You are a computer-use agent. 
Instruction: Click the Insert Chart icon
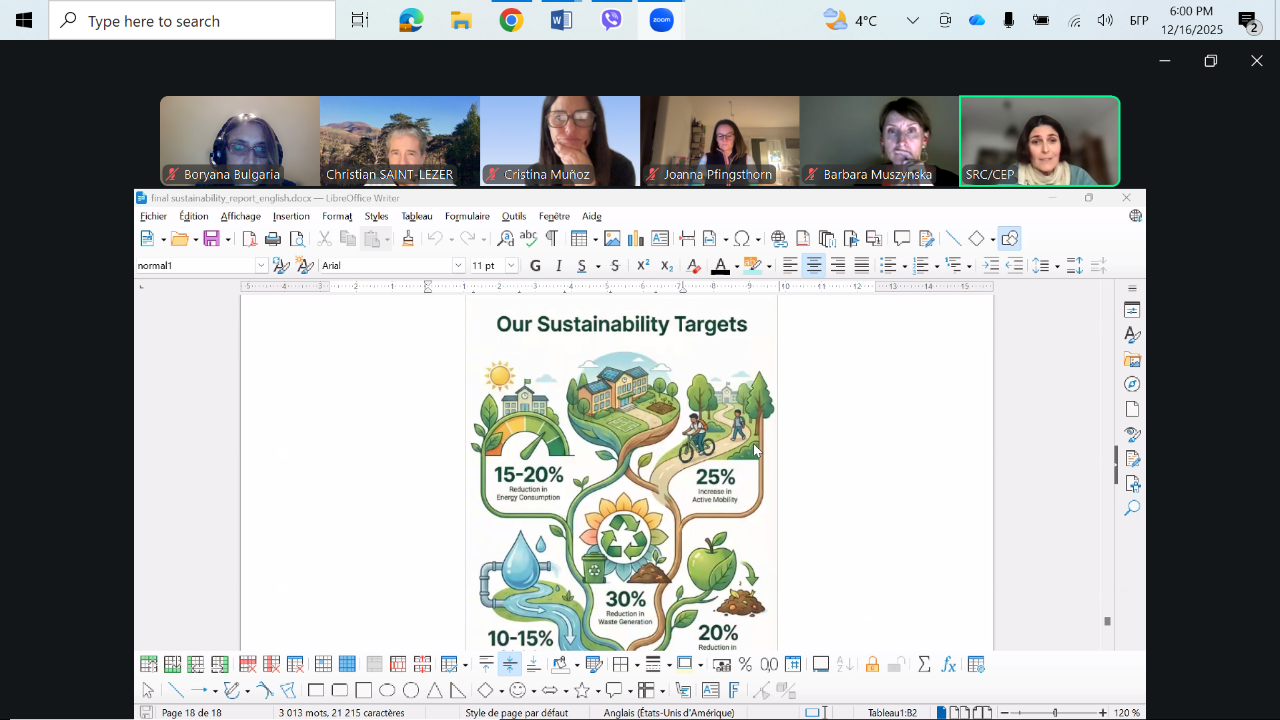(x=635, y=239)
